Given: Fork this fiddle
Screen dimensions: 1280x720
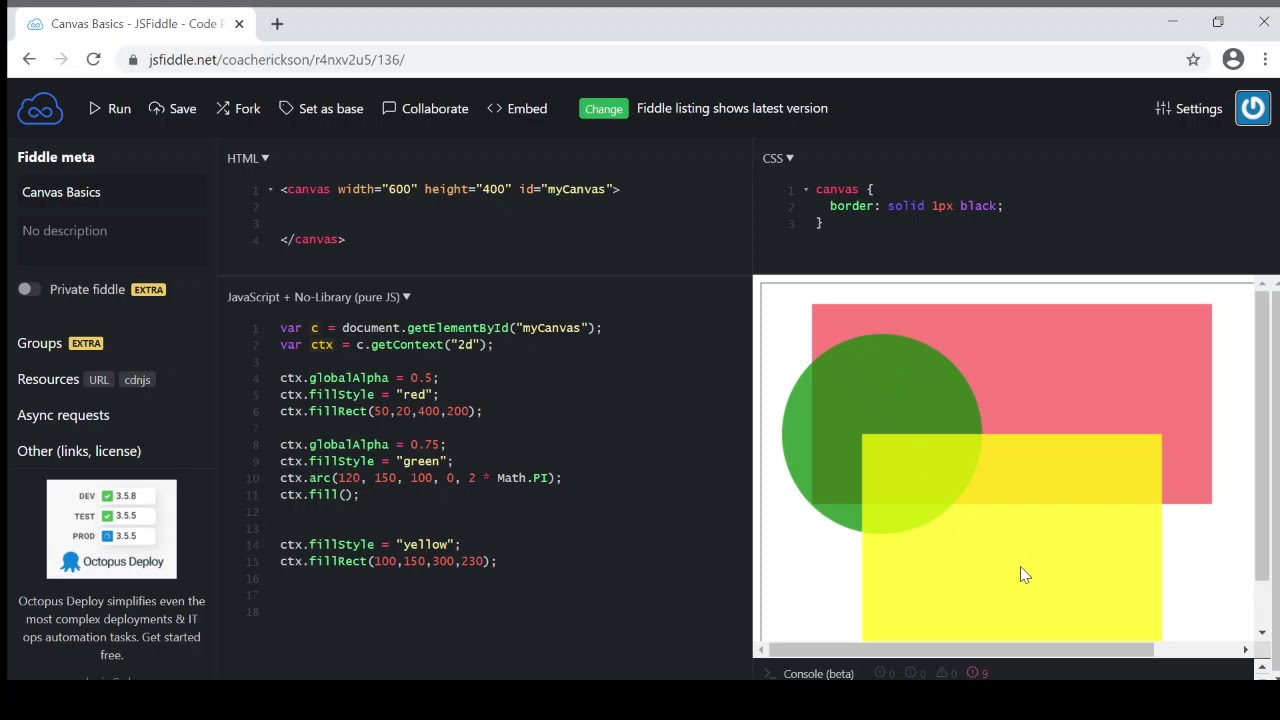Looking at the screenshot, I should coord(238,108).
